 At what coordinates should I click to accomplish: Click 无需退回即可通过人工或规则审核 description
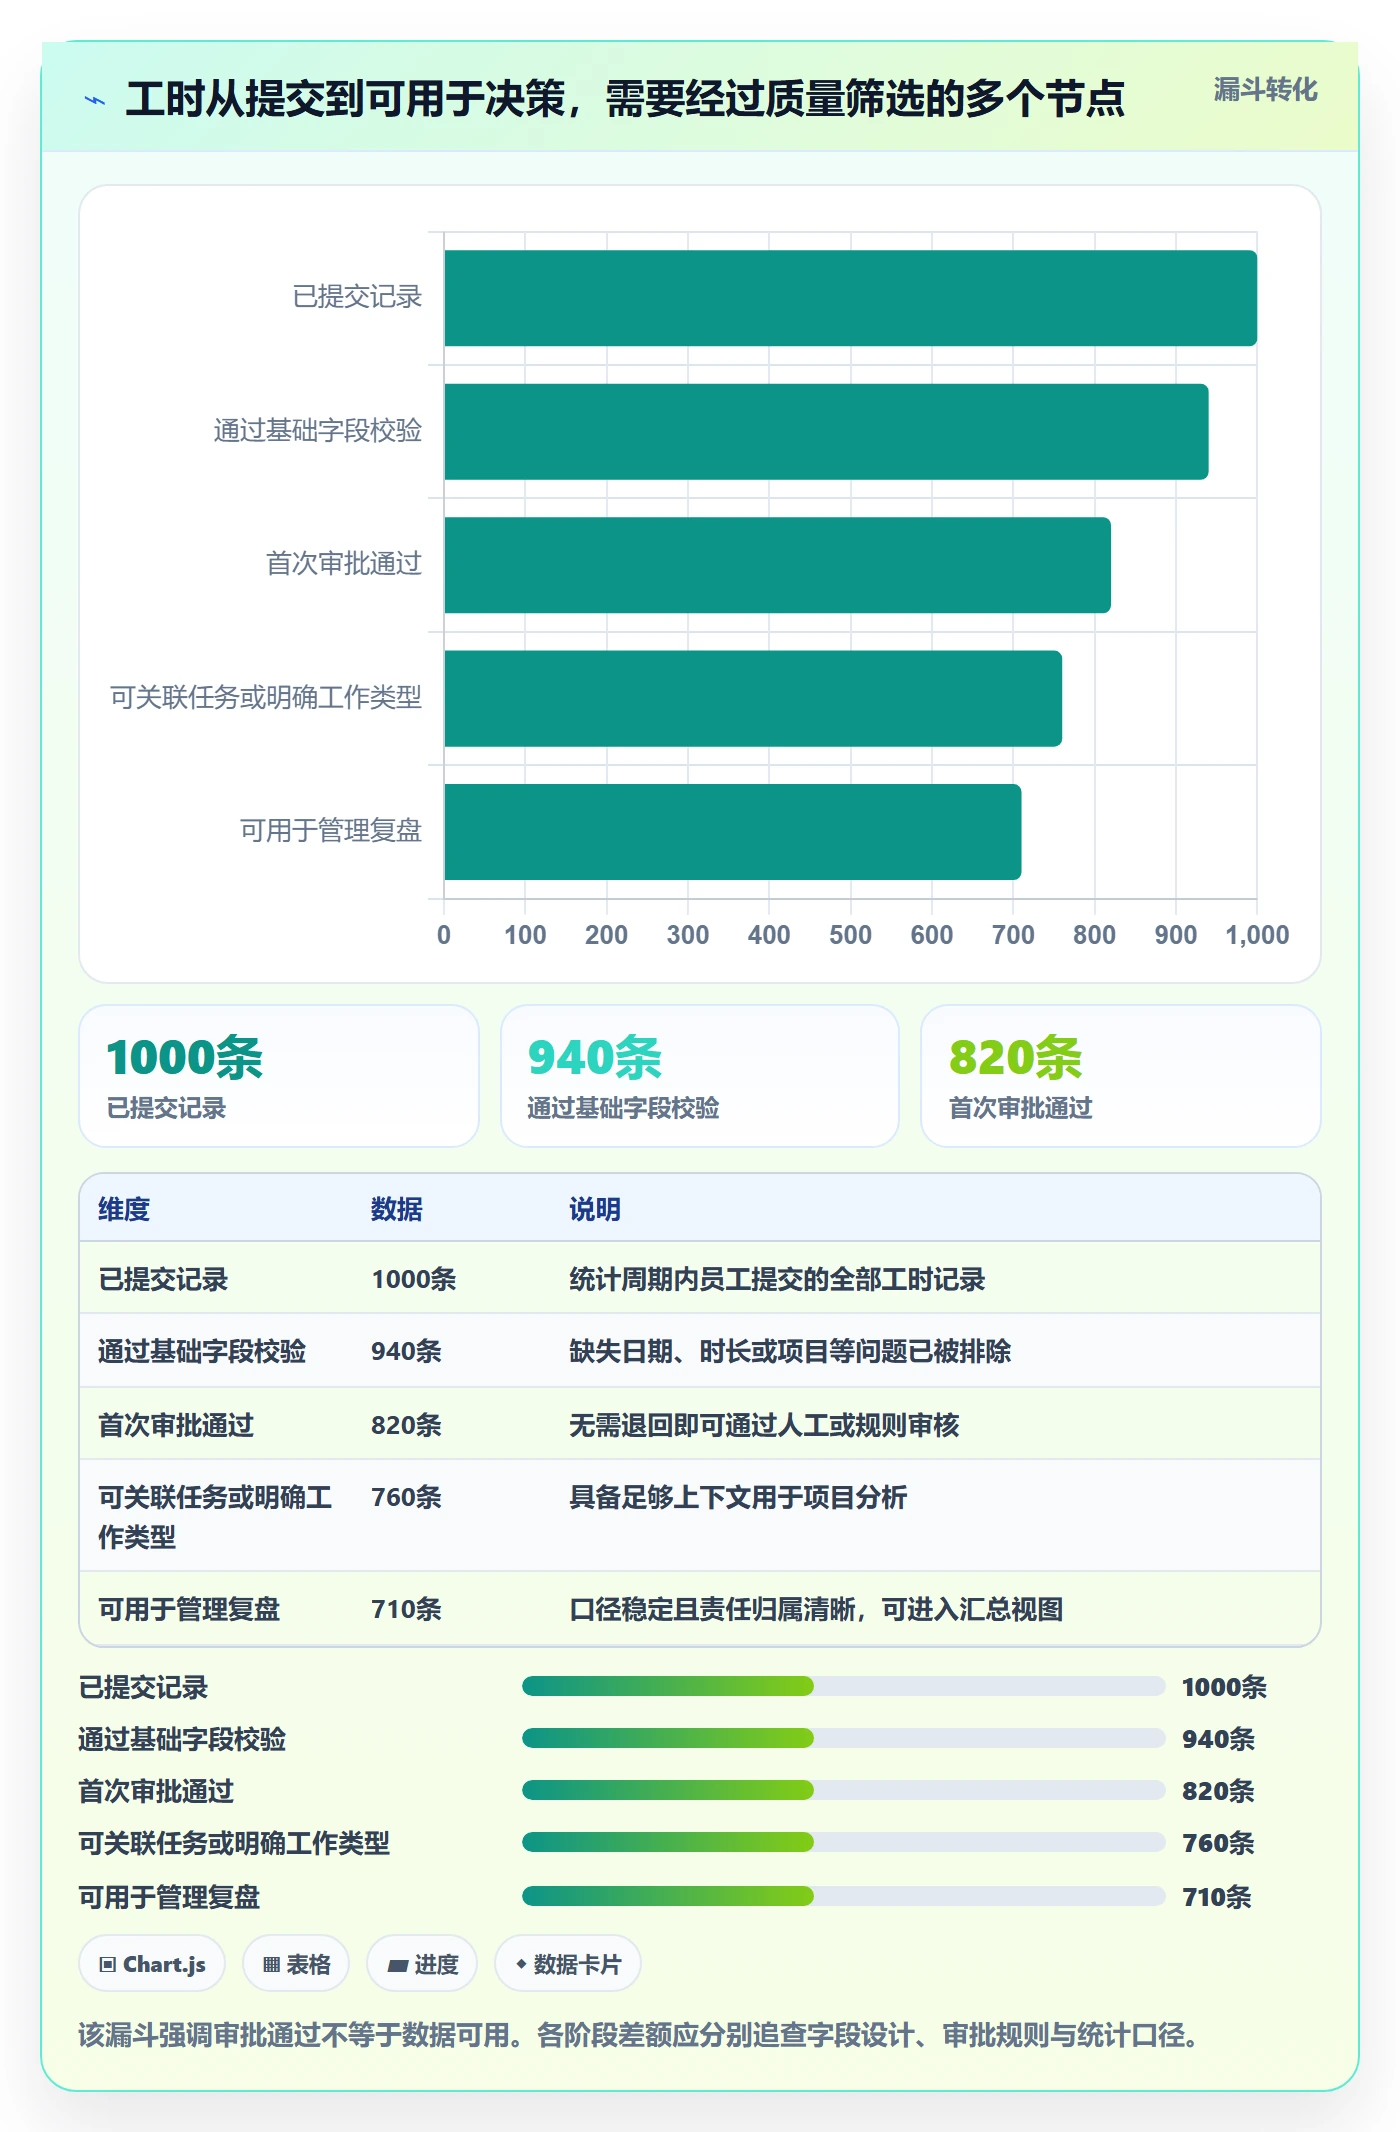[x=764, y=1425]
